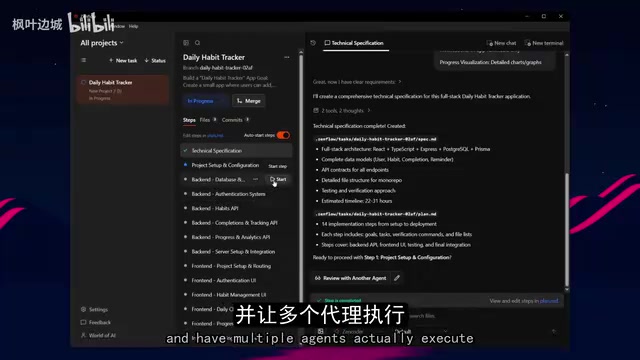The width and height of the screenshot is (640, 360).
Task: Click Review with Another Agent
Action: pos(351,278)
